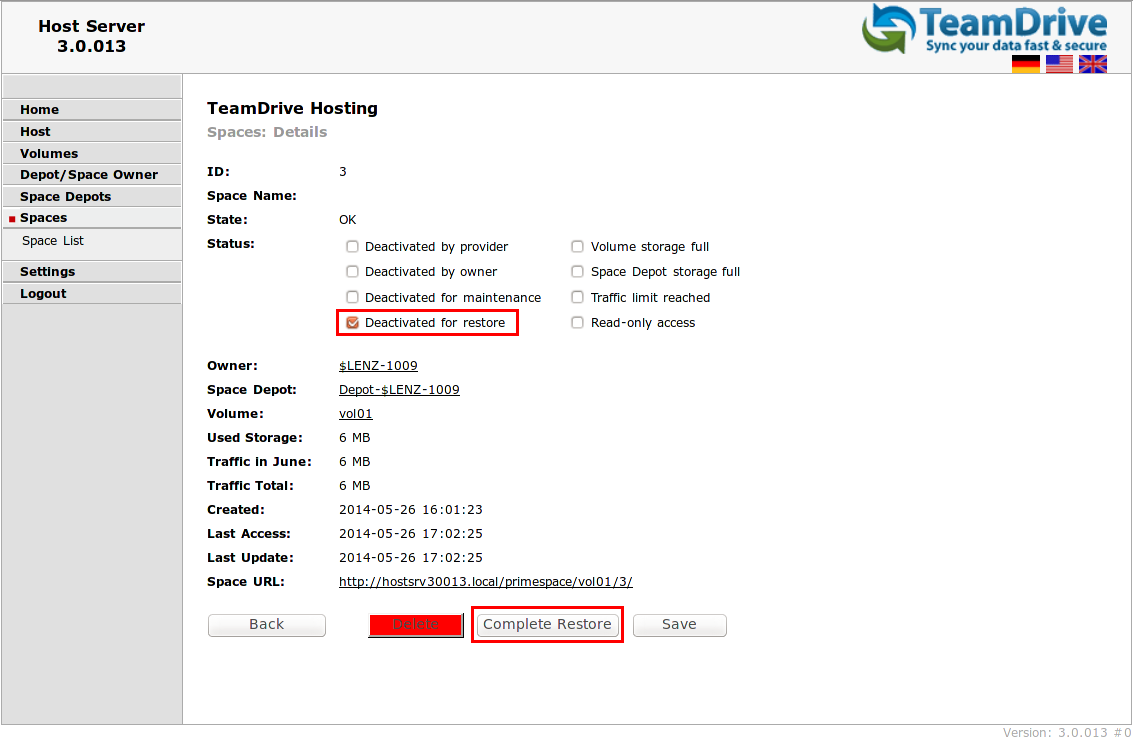
Task: Click the Spaces: Details subheading
Action: point(267,132)
